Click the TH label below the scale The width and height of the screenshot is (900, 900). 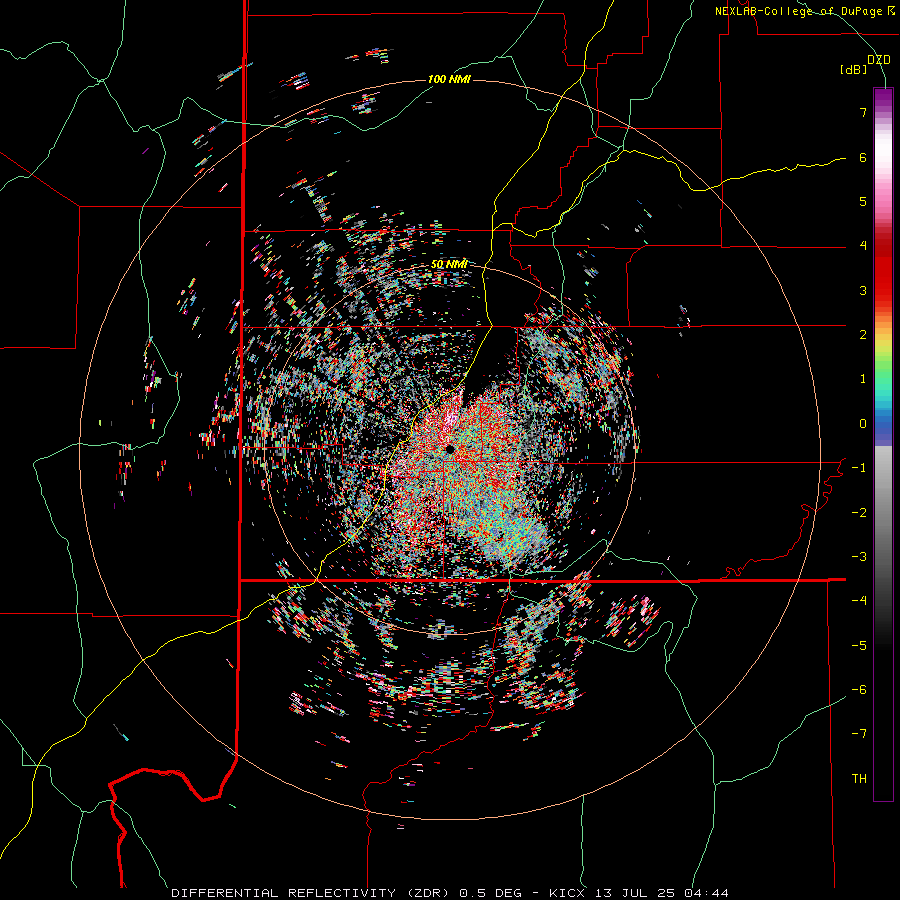[859, 779]
